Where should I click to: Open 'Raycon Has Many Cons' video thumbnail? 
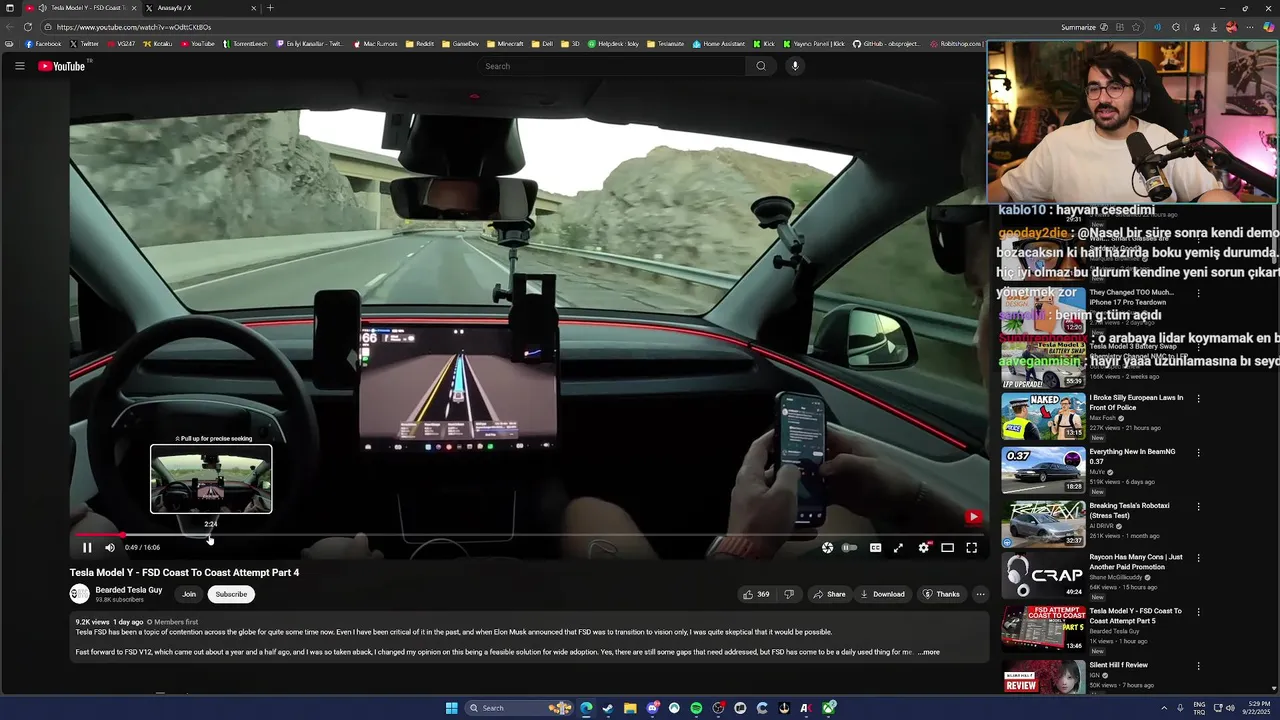(1043, 577)
